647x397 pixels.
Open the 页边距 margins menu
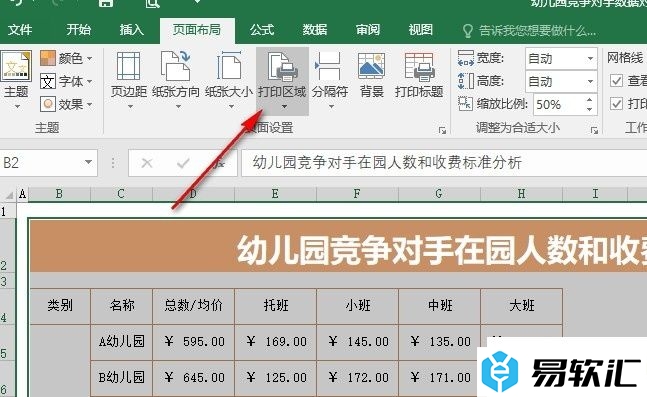(x=129, y=80)
